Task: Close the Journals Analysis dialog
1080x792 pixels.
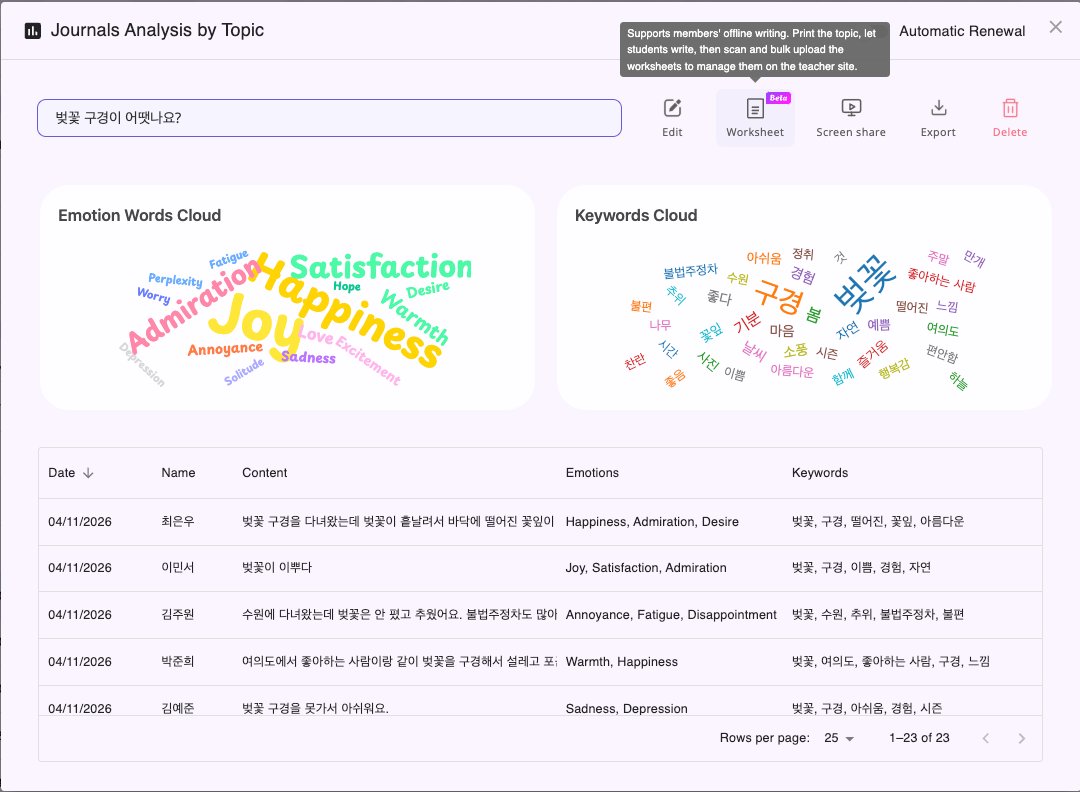Action: coord(1055,27)
